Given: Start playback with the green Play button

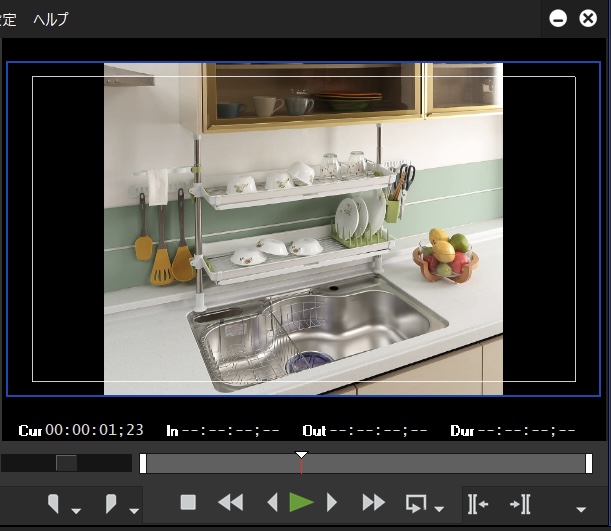Looking at the screenshot, I should pos(301,503).
